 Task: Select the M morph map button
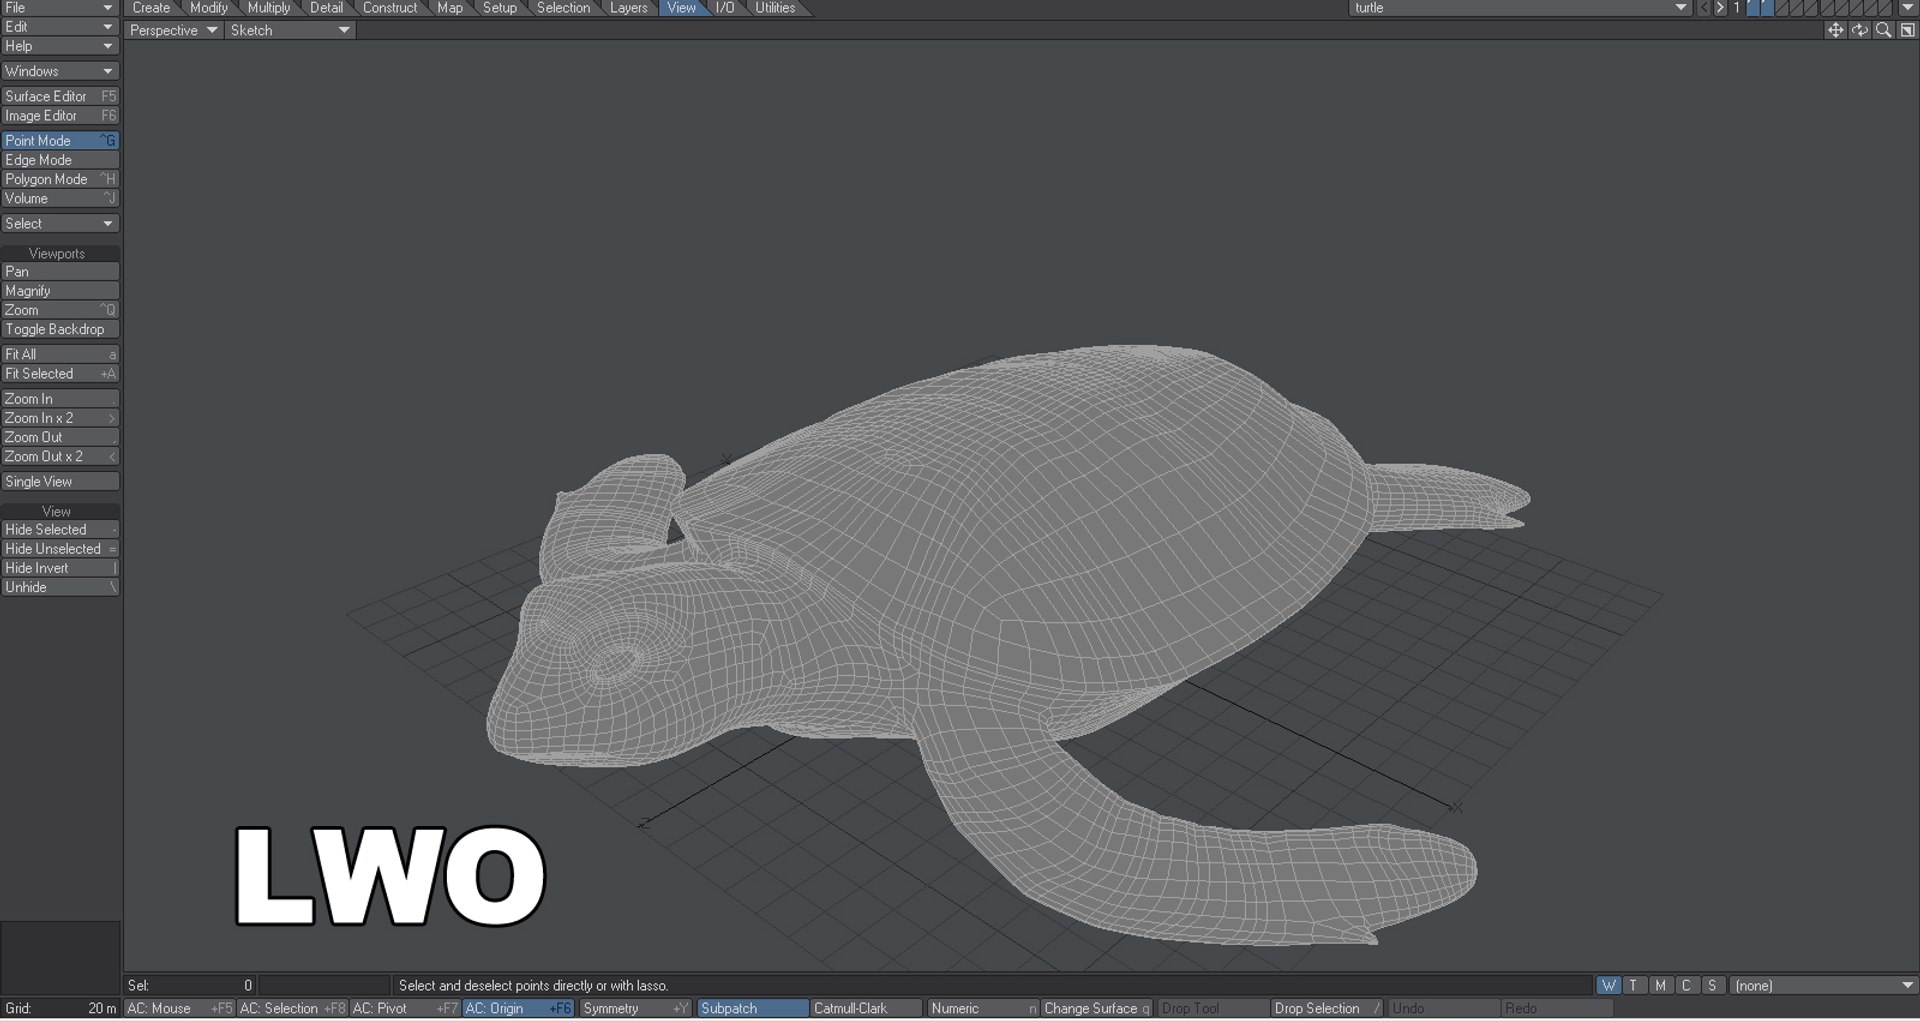[x=1660, y=985]
